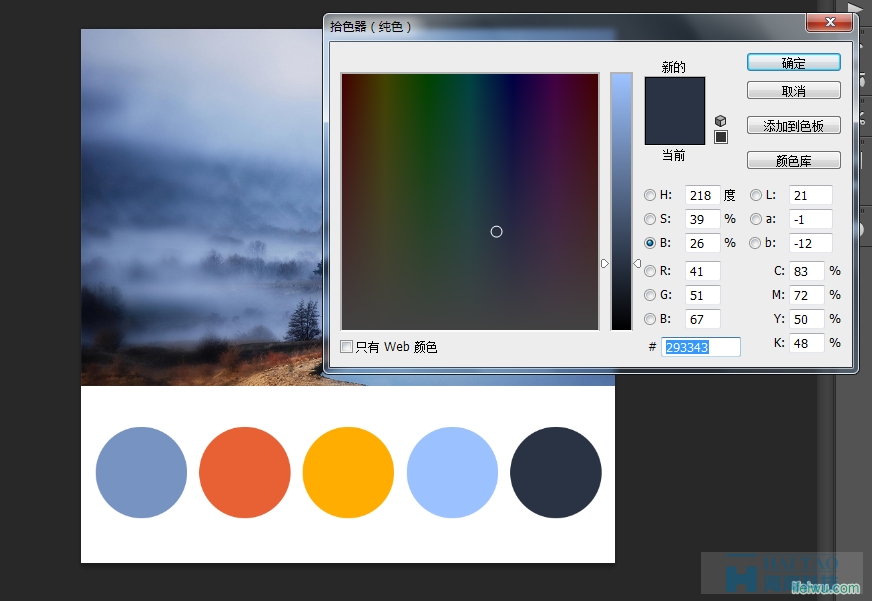Screen dimensions: 872x601
Task: Click the vertical brightness slider strip
Action: point(621,201)
